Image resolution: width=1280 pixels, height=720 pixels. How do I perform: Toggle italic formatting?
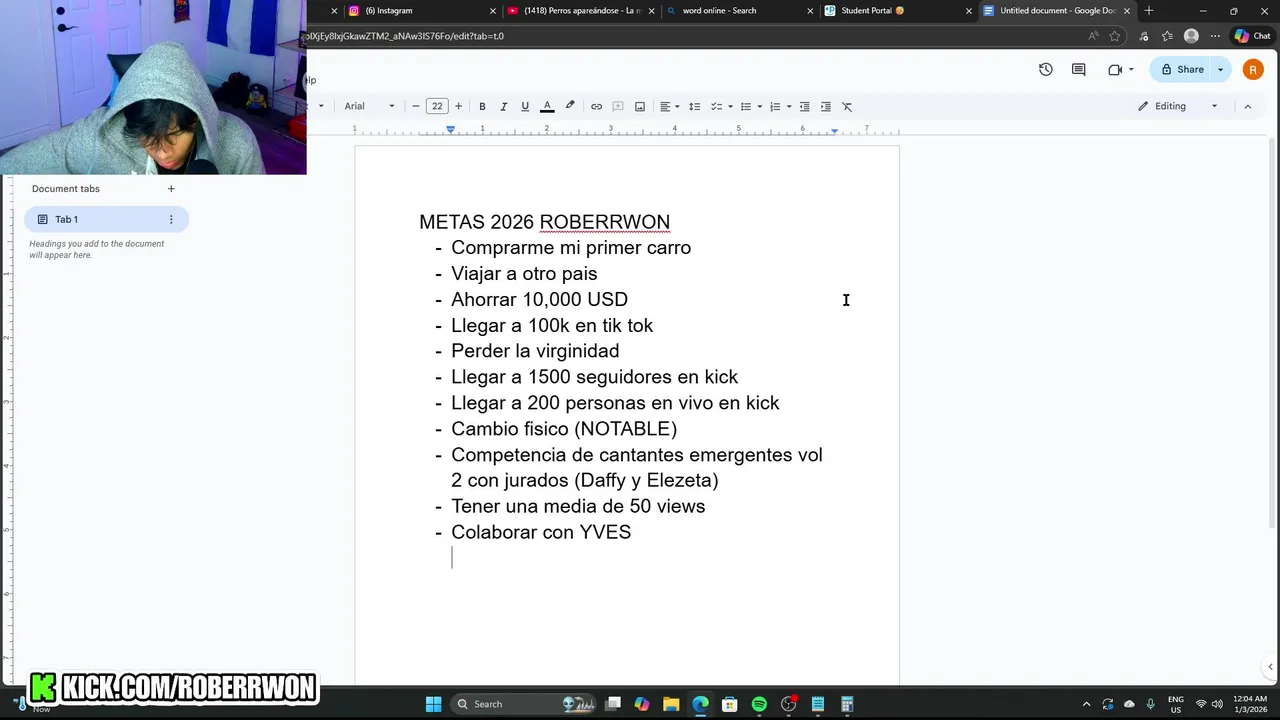(503, 106)
